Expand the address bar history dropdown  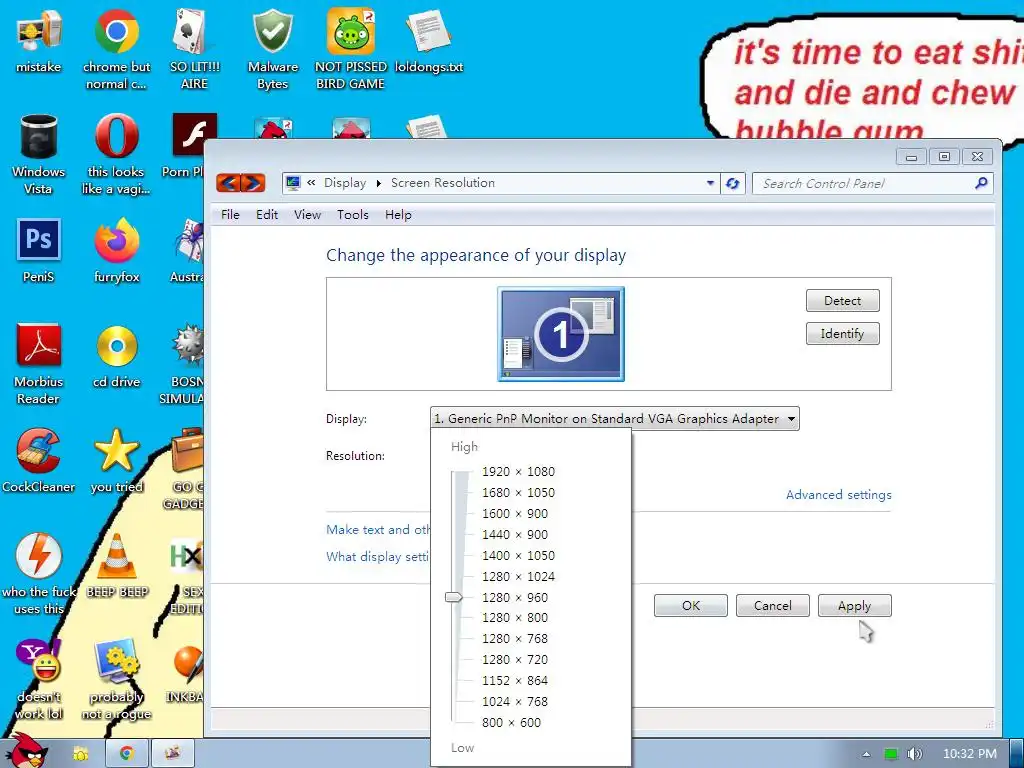[x=710, y=184]
